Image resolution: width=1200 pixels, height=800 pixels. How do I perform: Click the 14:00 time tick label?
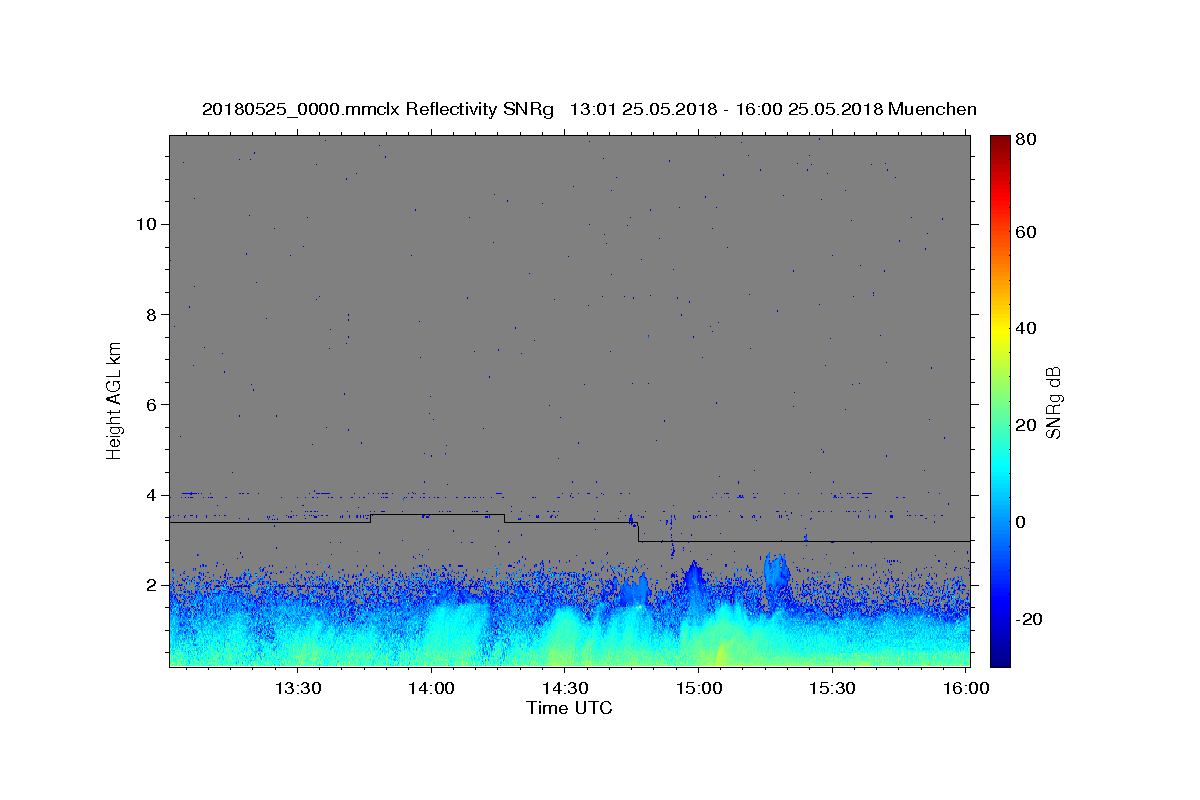(431, 688)
